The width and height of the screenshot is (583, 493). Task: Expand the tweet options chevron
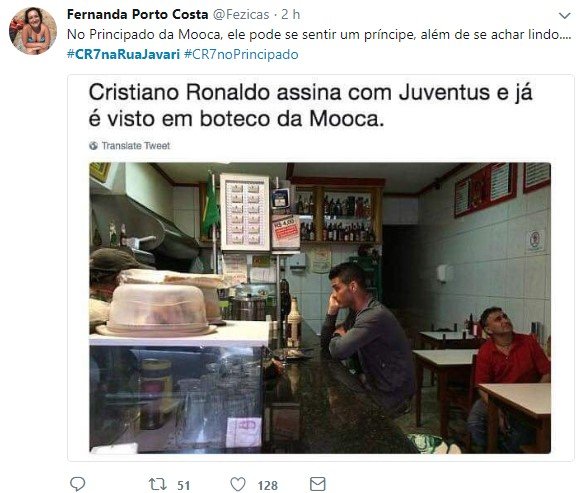click(565, 16)
